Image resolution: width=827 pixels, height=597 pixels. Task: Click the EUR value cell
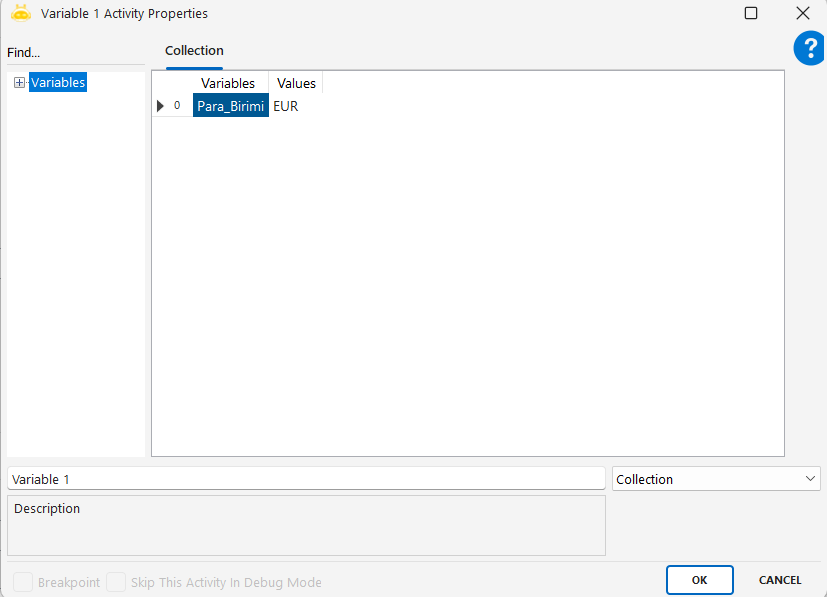[x=295, y=106]
